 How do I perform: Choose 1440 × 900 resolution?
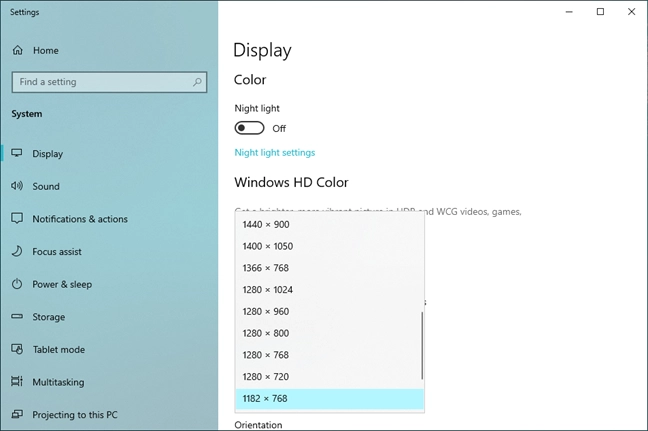329,224
